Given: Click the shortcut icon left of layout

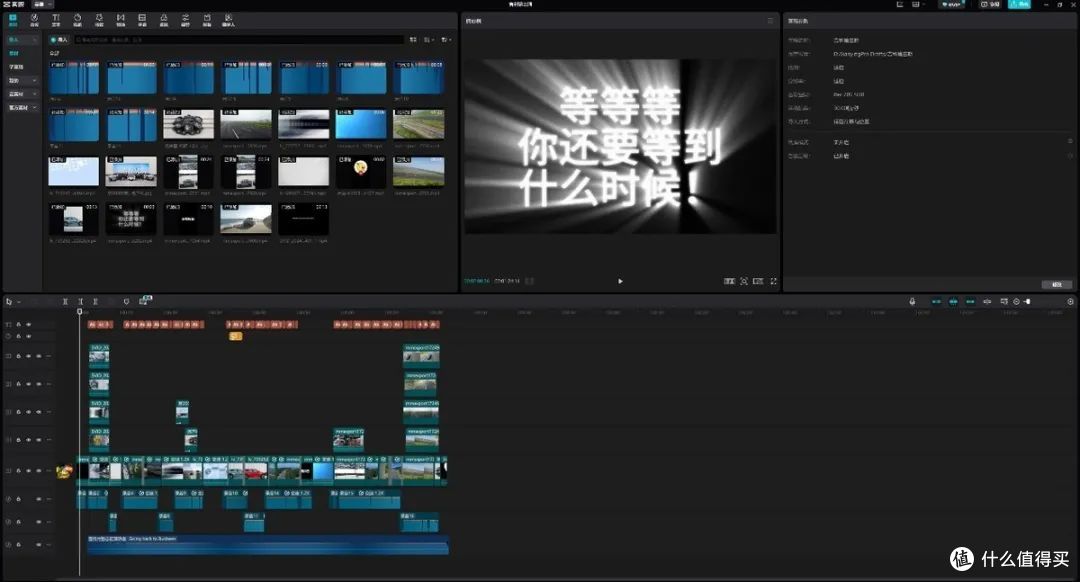Looking at the screenshot, I should coord(900,4).
